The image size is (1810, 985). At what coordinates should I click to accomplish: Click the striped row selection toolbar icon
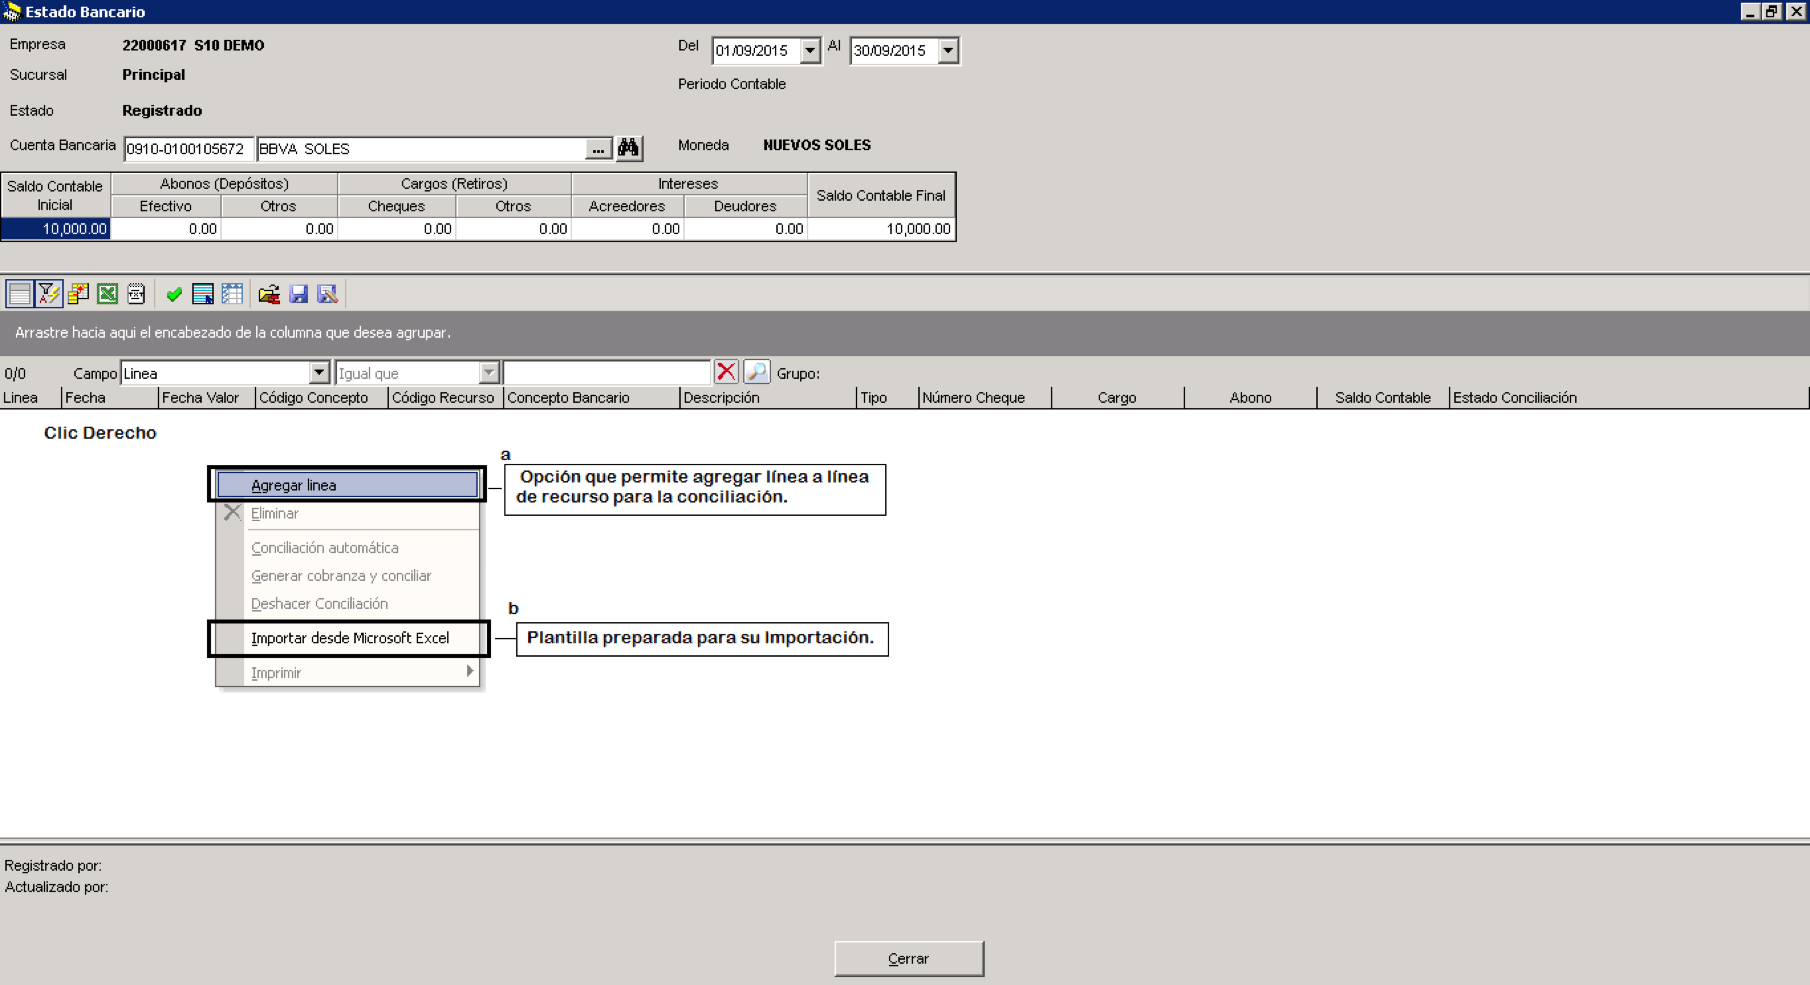[x=202, y=294]
